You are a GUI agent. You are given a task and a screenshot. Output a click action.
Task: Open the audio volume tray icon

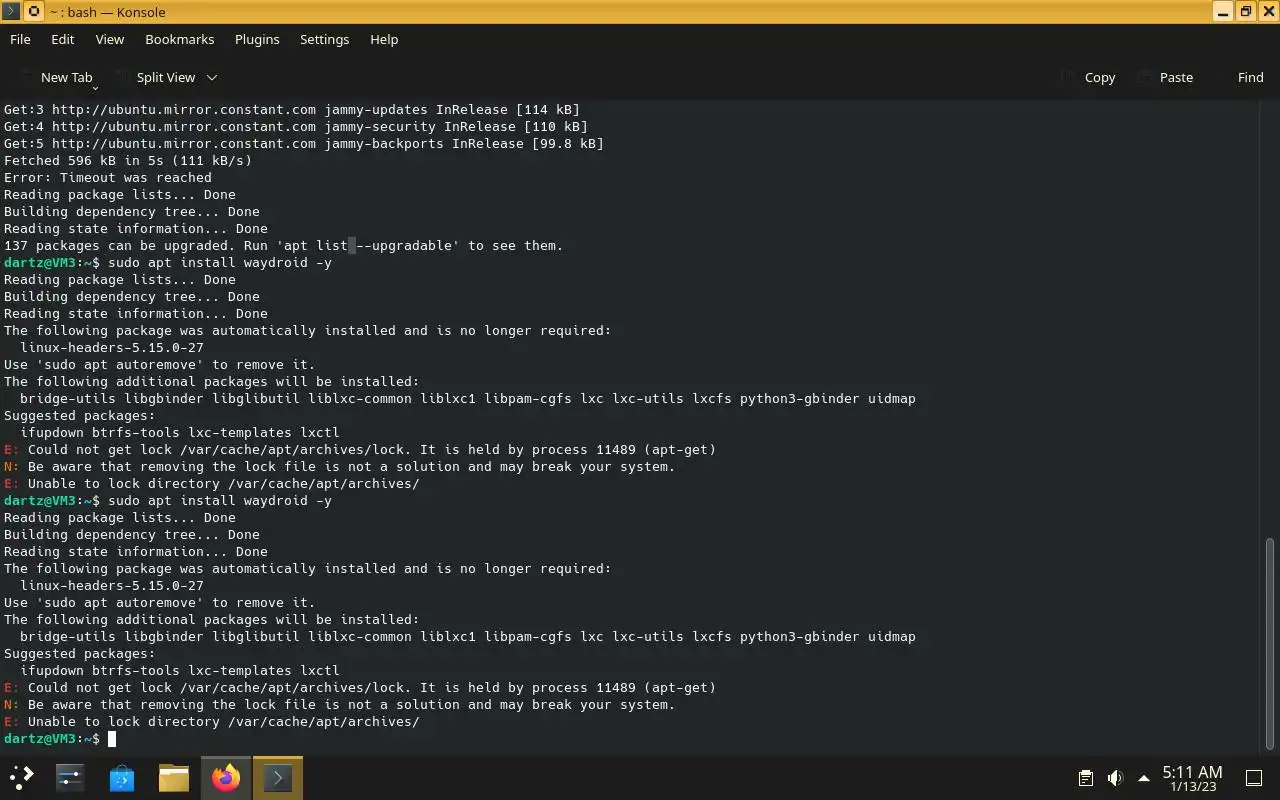point(1115,778)
